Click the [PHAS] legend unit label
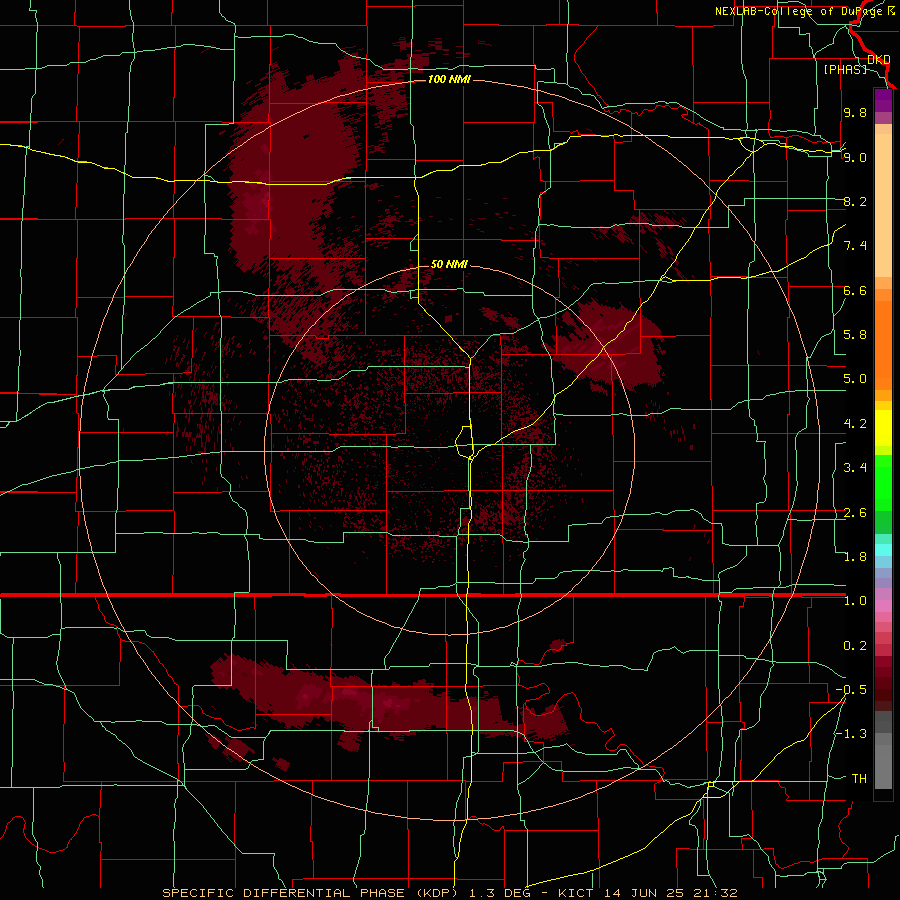 pyautogui.click(x=845, y=69)
